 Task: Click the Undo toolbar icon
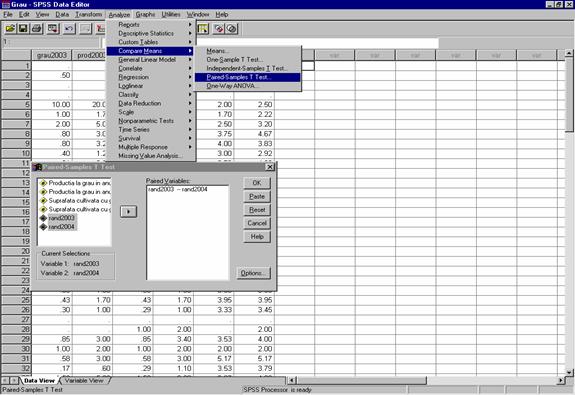tap(69, 29)
